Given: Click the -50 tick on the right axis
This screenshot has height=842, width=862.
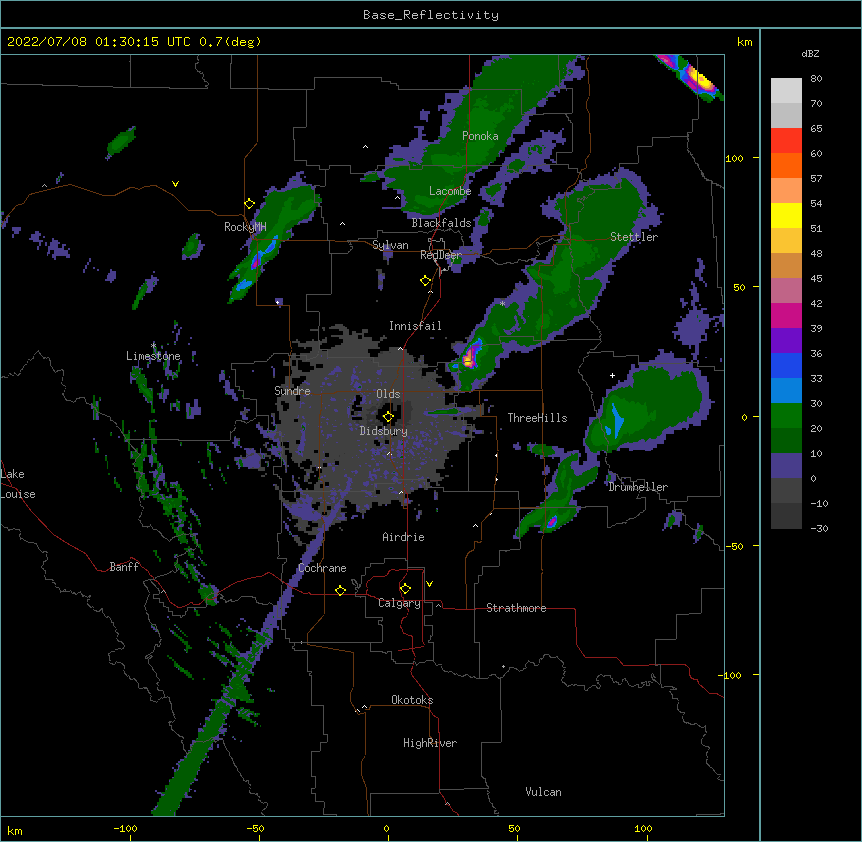Looking at the screenshot, I should point(734,546).
